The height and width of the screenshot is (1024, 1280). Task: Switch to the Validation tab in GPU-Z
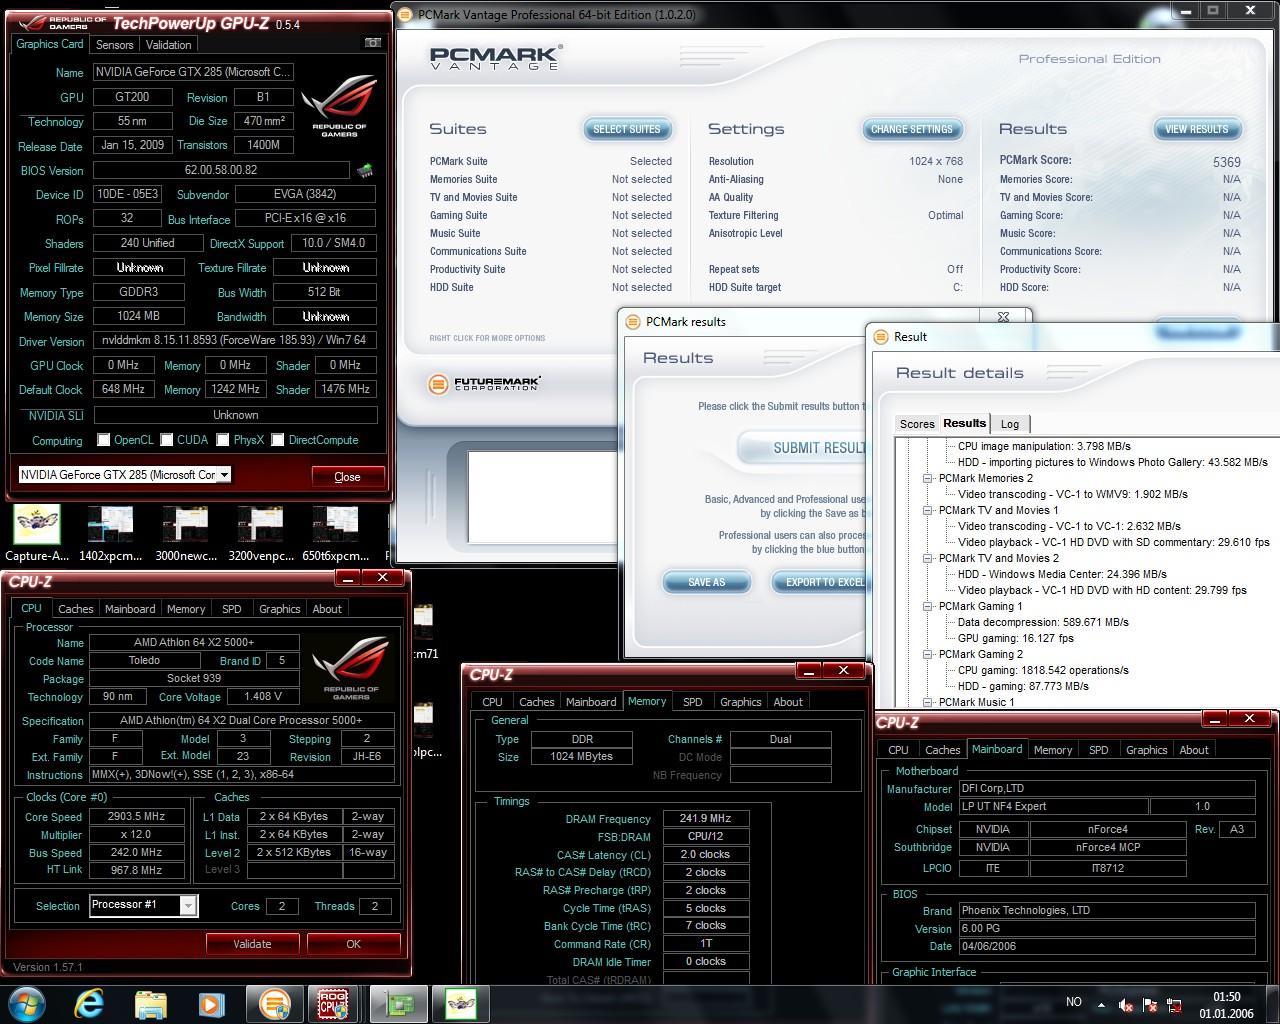coord(168,45)
